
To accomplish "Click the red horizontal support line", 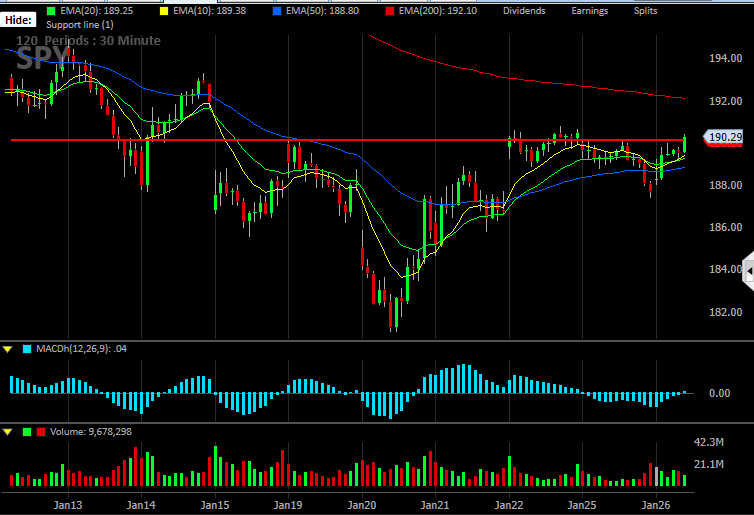I will click(346, 140).
